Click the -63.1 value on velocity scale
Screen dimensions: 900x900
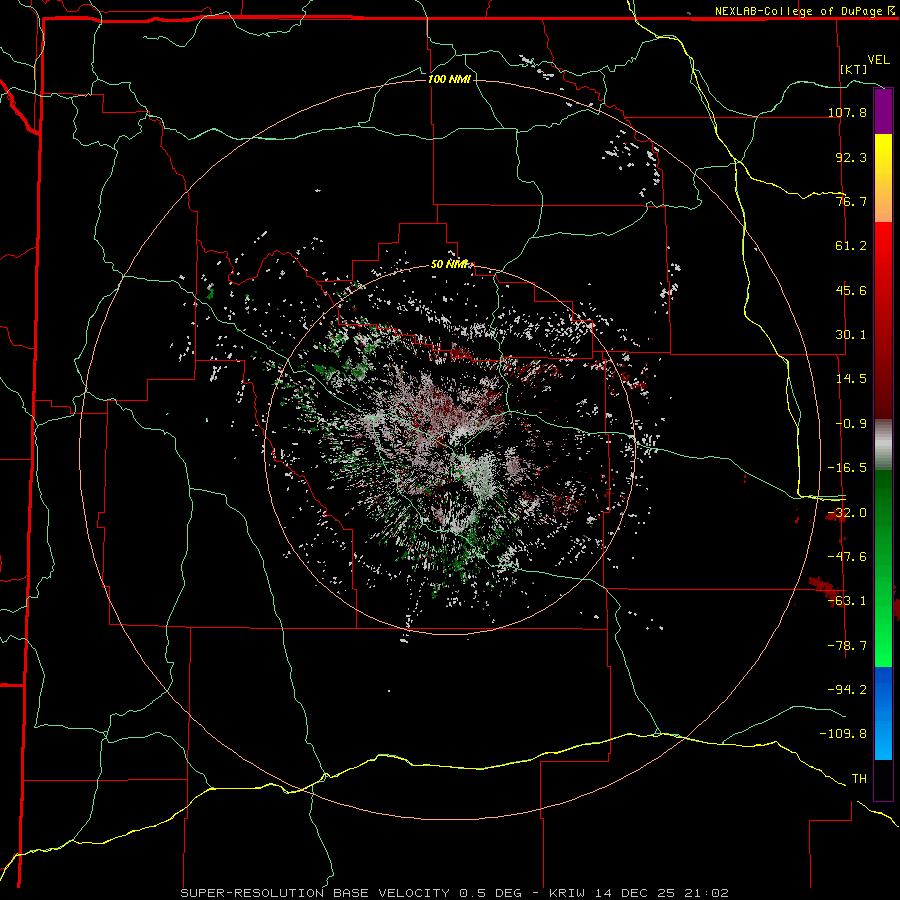tap(847, 601)
